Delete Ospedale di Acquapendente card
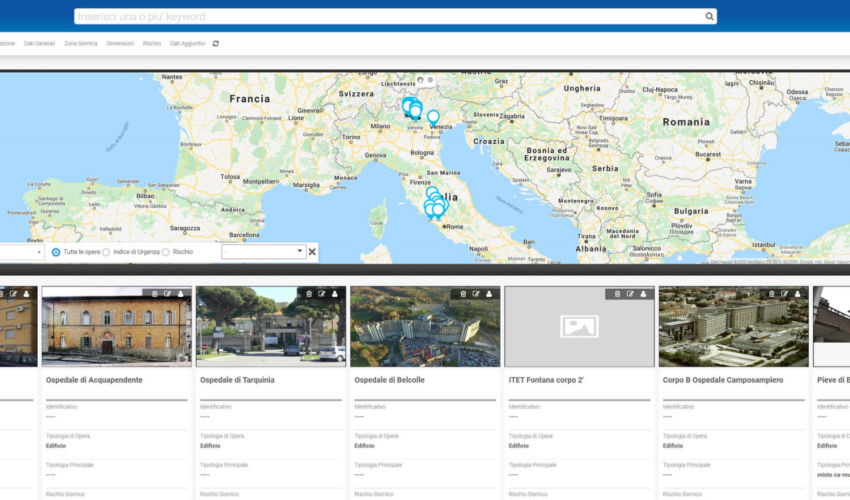 (154, 294)
